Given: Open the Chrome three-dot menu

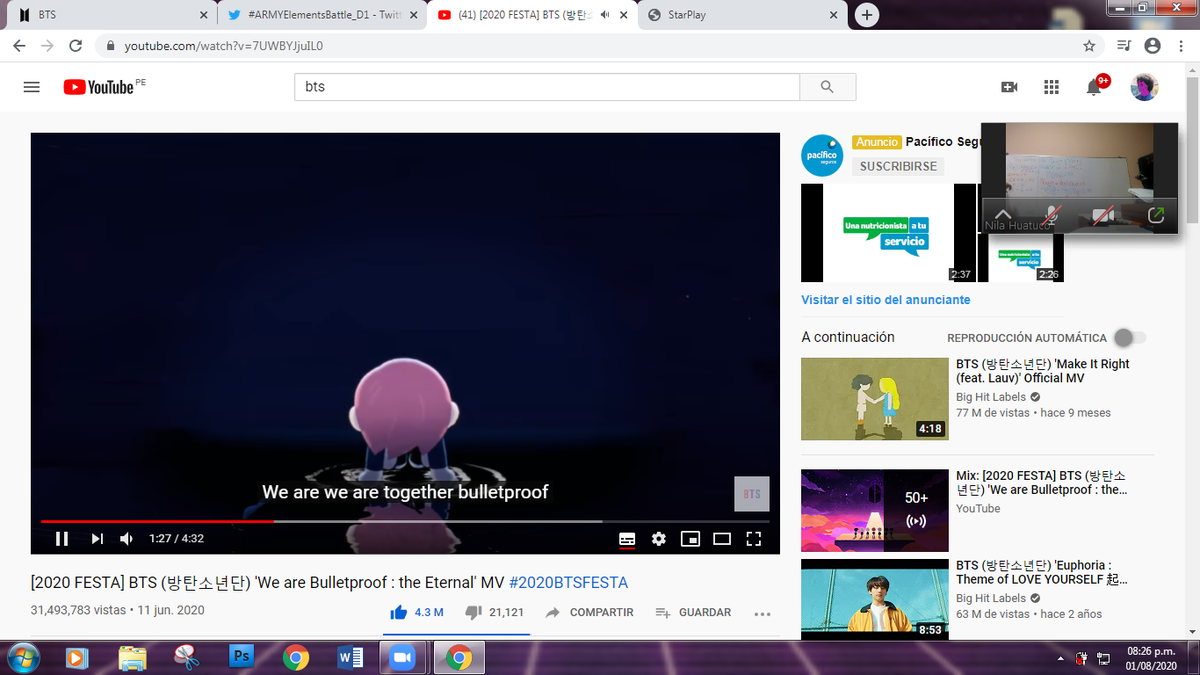Looking at the screenshot, I should coord(1179,46).
